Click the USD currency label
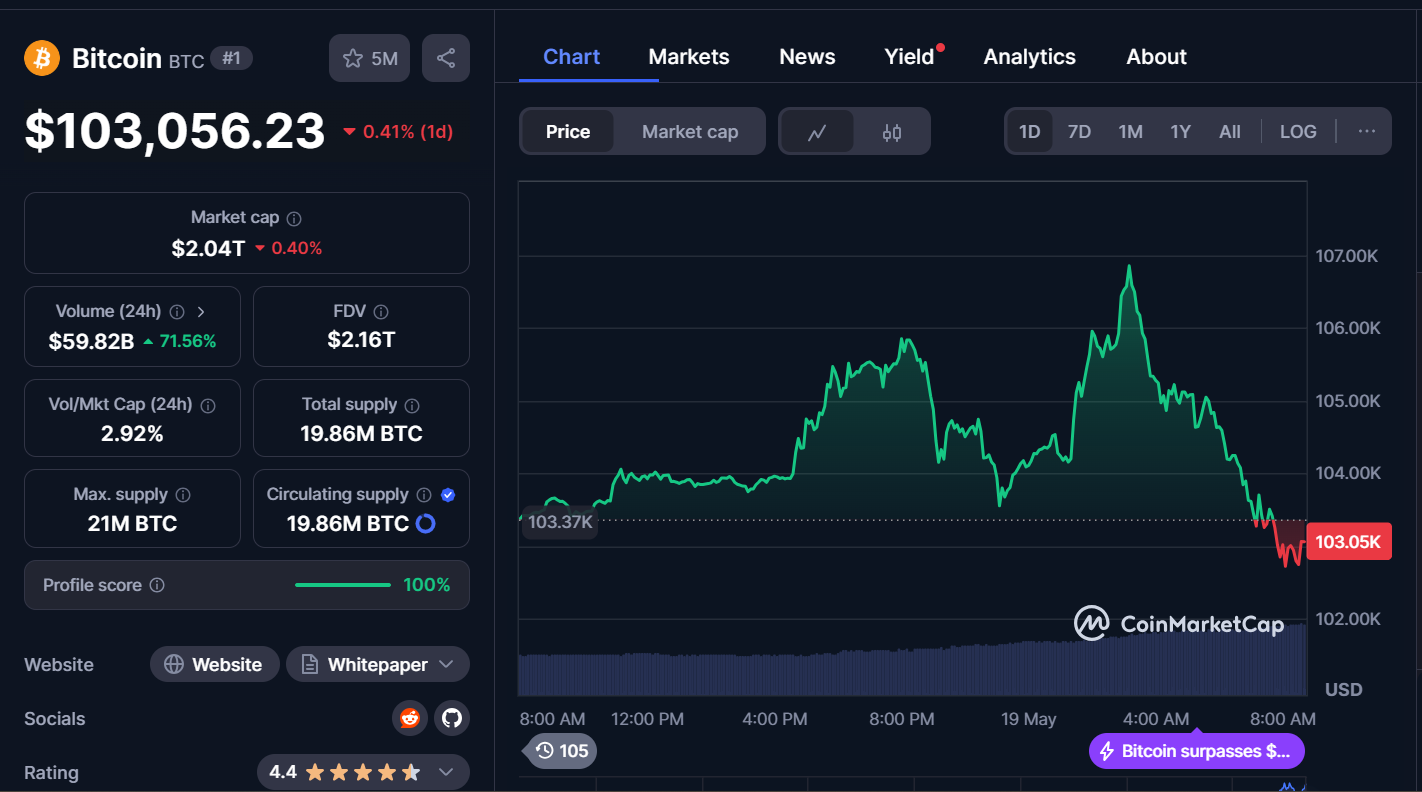Screen dimensions: 1422x792 (x=1344, y=690)
